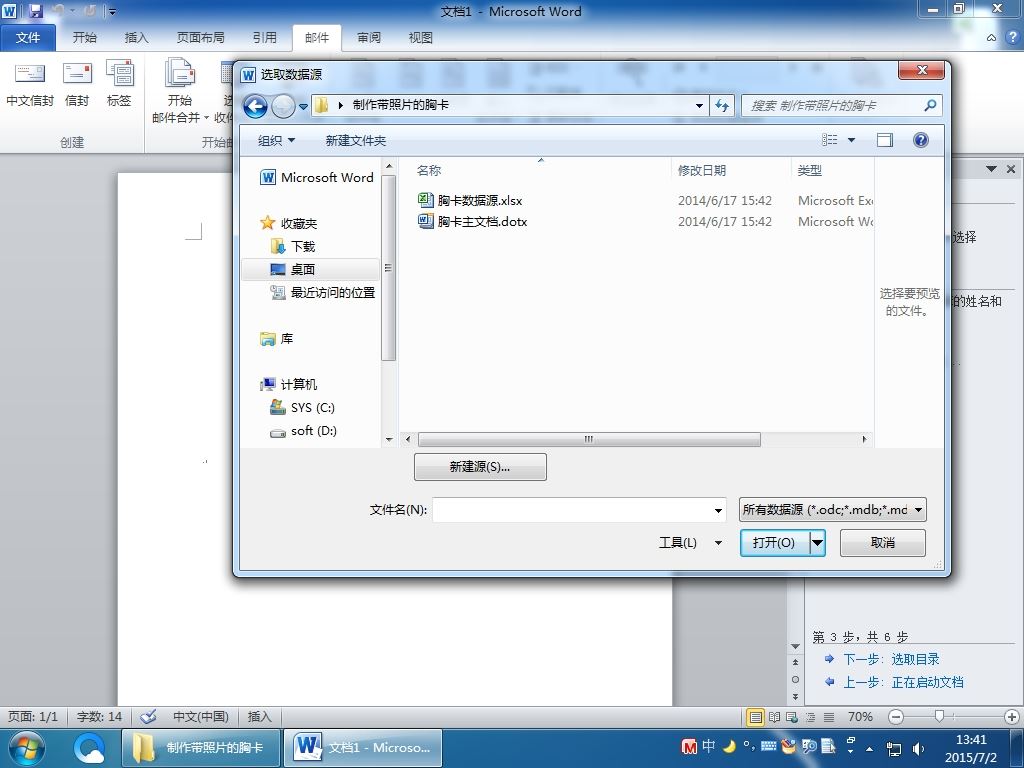
Task: Go back using the dialog's Back arrow
Action: click(255, 106)
